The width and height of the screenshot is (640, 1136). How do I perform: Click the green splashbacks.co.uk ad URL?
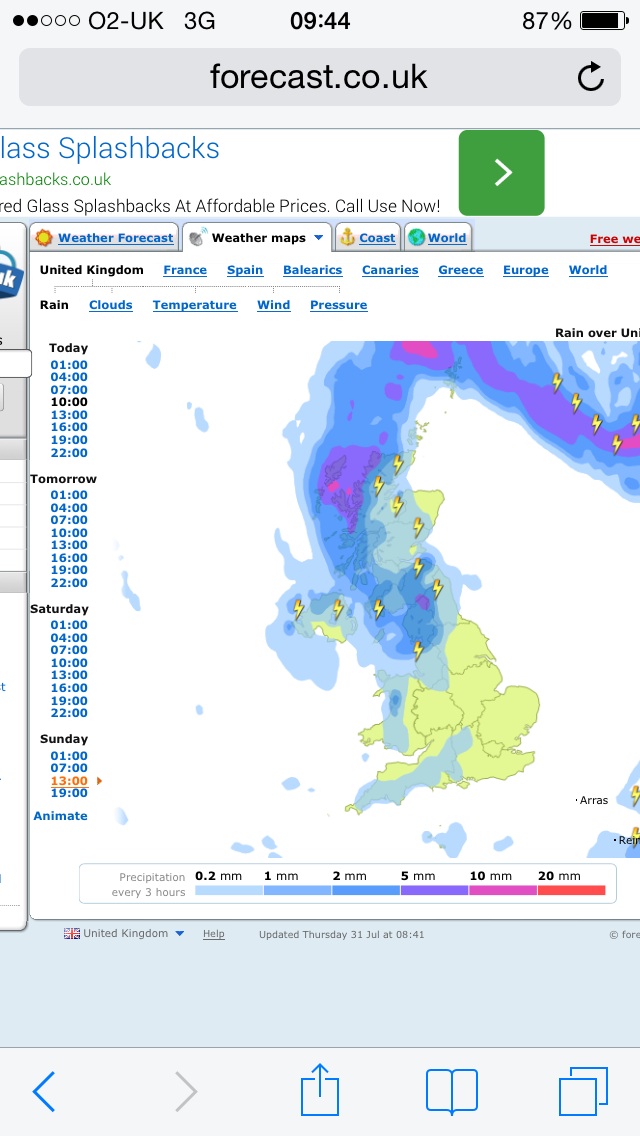(56, 179)
